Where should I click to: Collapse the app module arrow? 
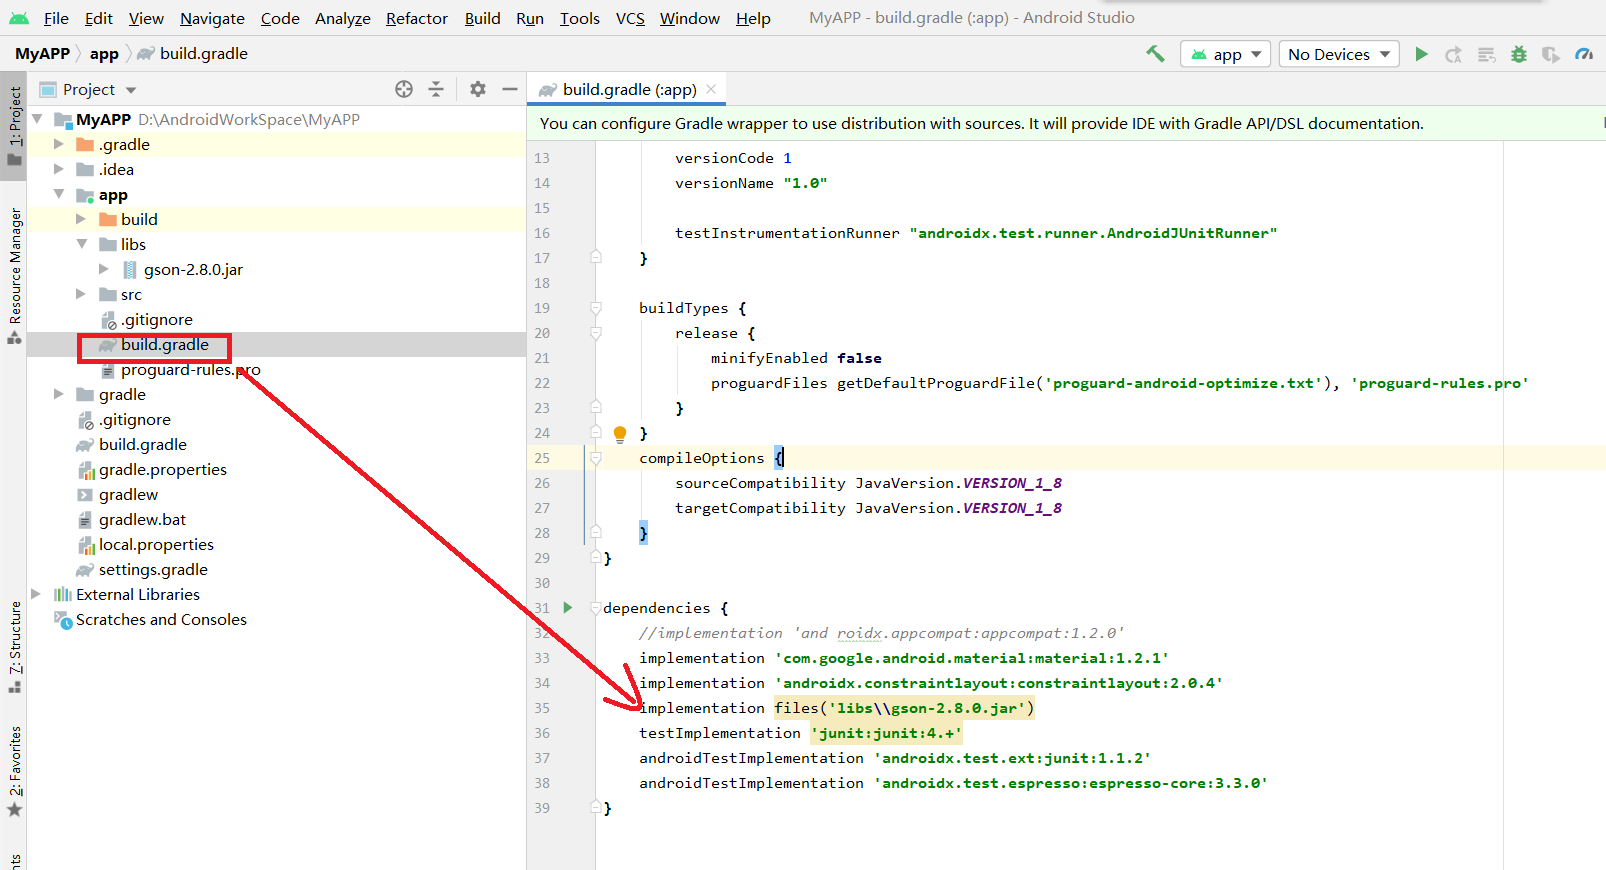click(x=59, y=194)
